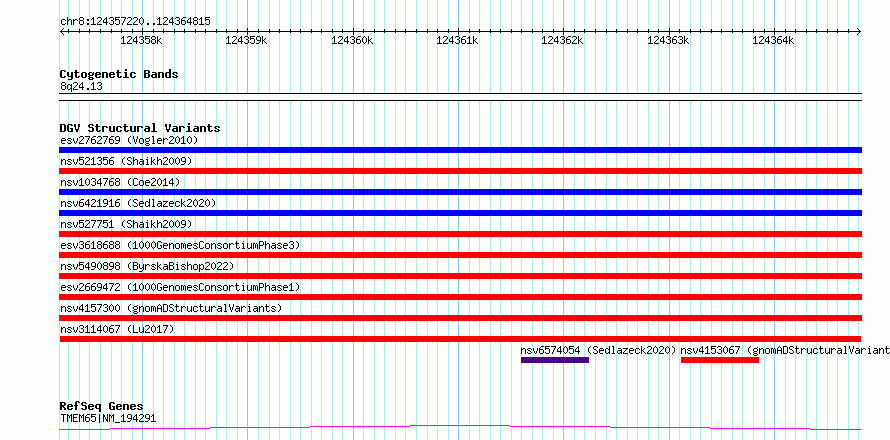Click the esv2762769 (Vogler2010) variant label
Viewport: 890px width, 440px height.
point(128,140)
